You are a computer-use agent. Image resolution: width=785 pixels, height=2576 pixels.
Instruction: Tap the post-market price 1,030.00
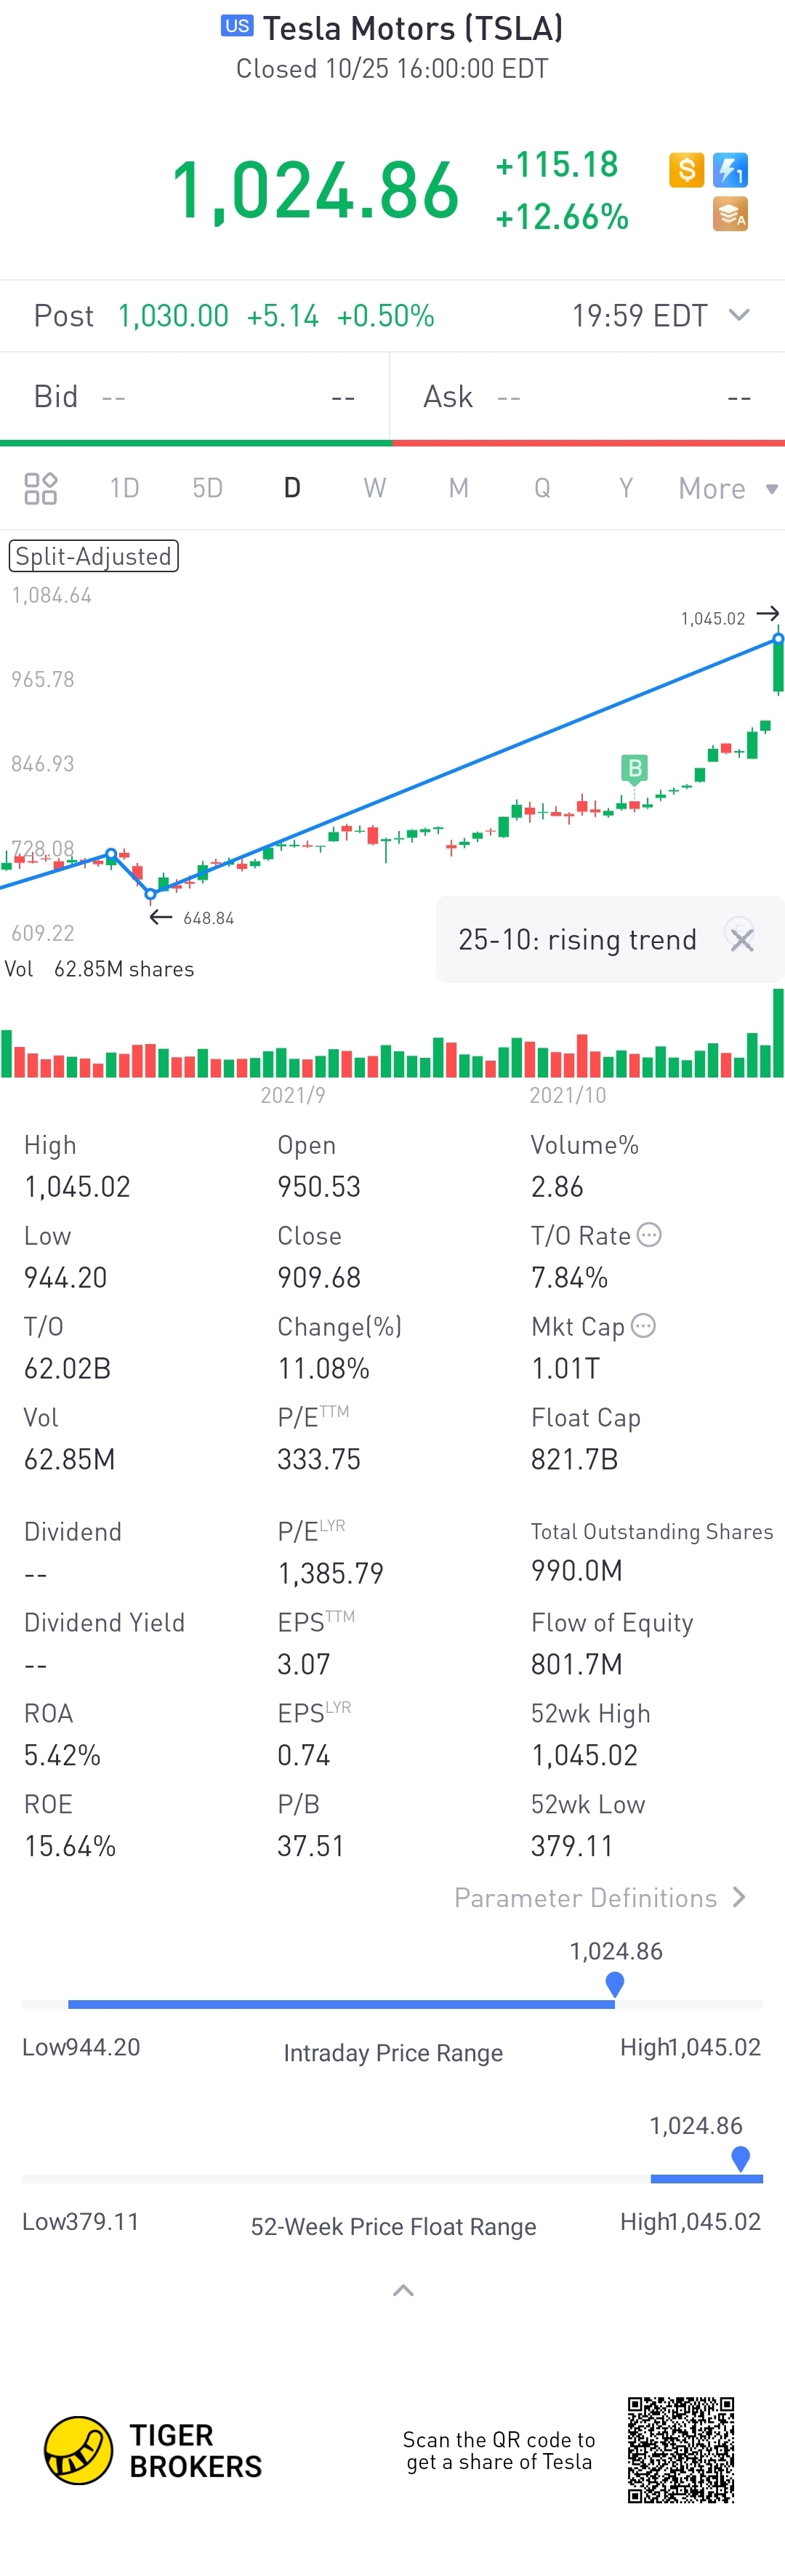pos(173,316)
